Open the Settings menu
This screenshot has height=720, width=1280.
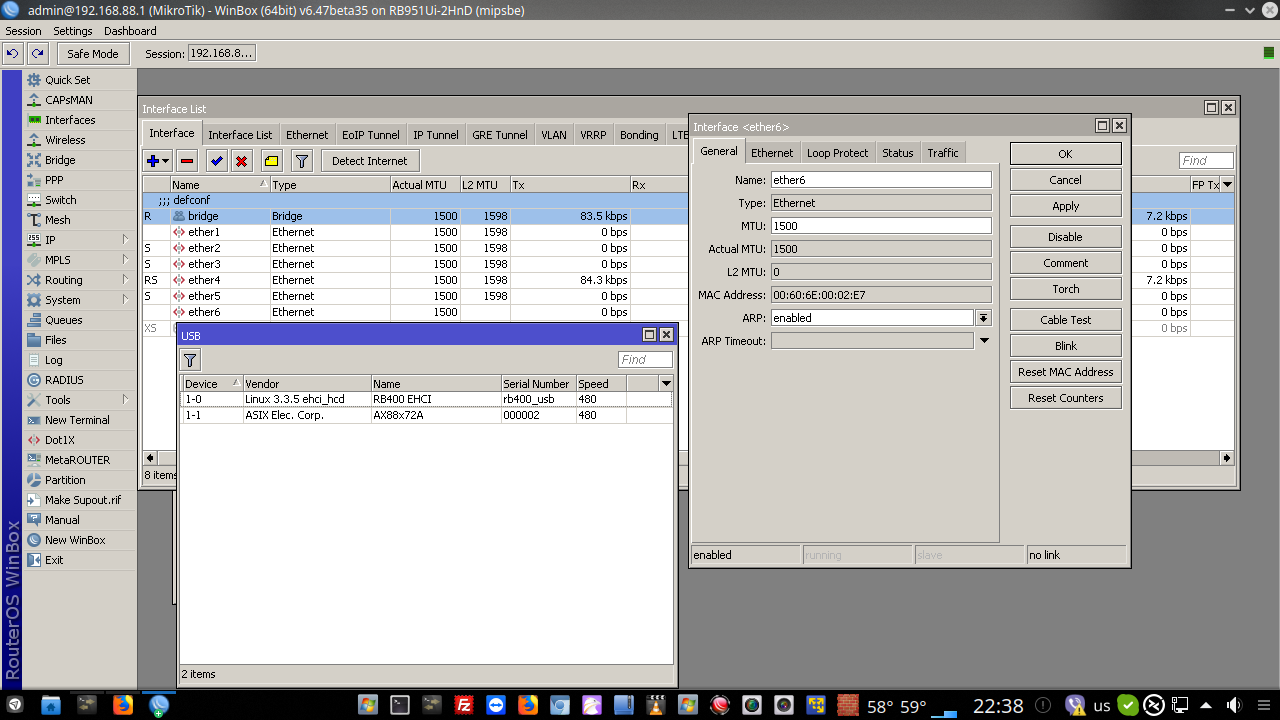pos(72,31)
